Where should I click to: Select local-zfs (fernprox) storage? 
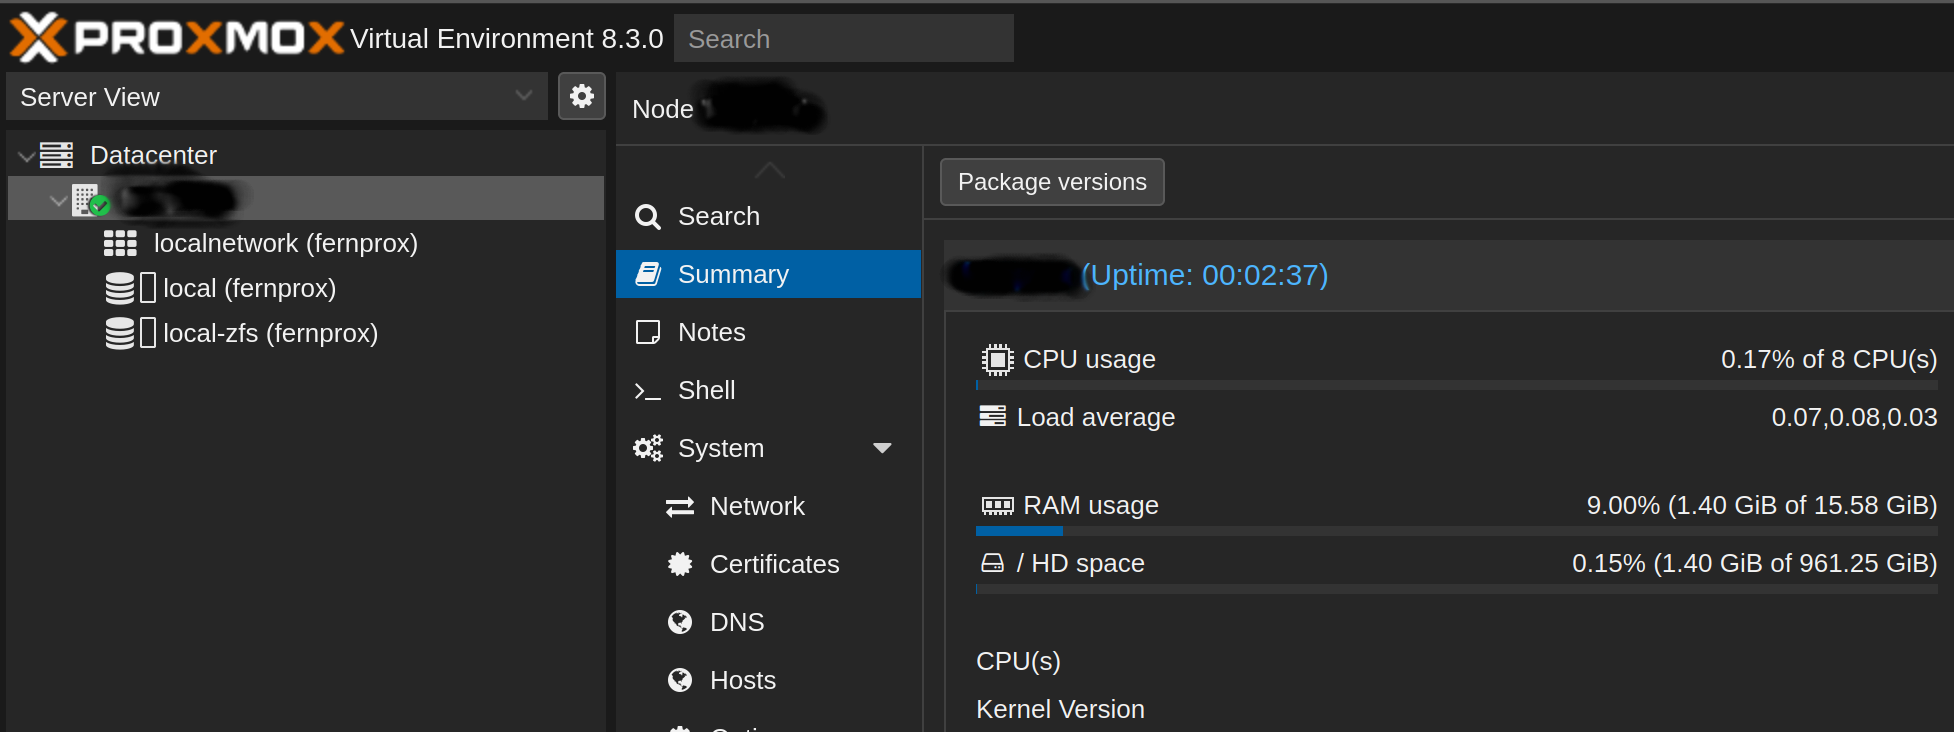pos(270,333)
